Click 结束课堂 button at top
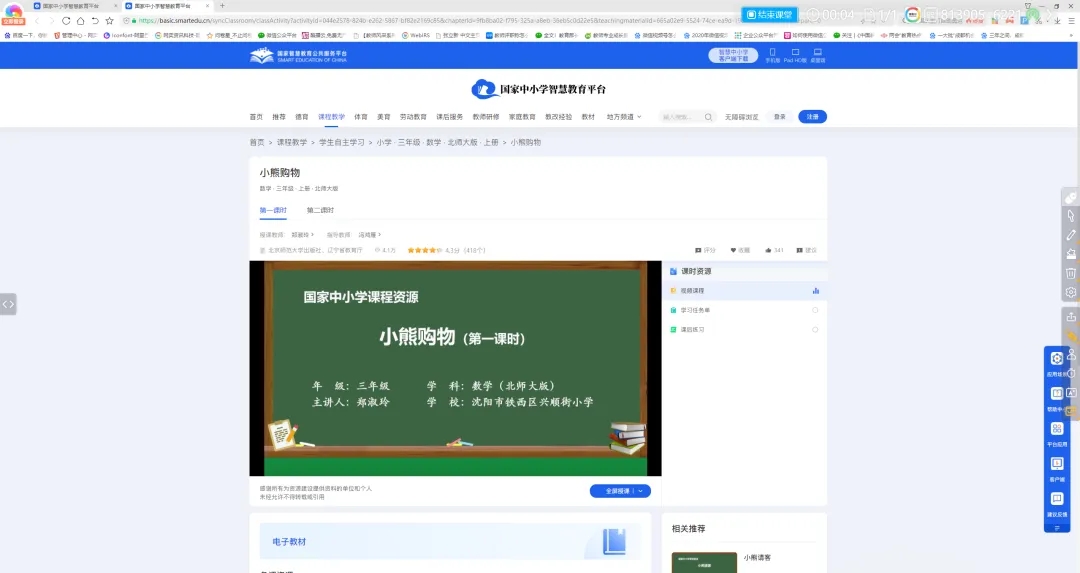The image size is (1080, 573). click(769, 15)
